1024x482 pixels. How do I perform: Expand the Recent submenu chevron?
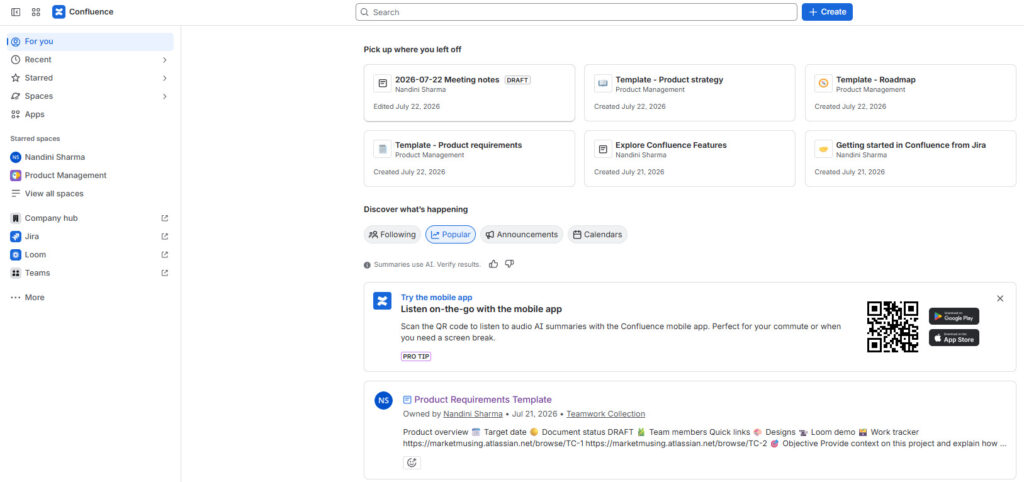point(165,59)
